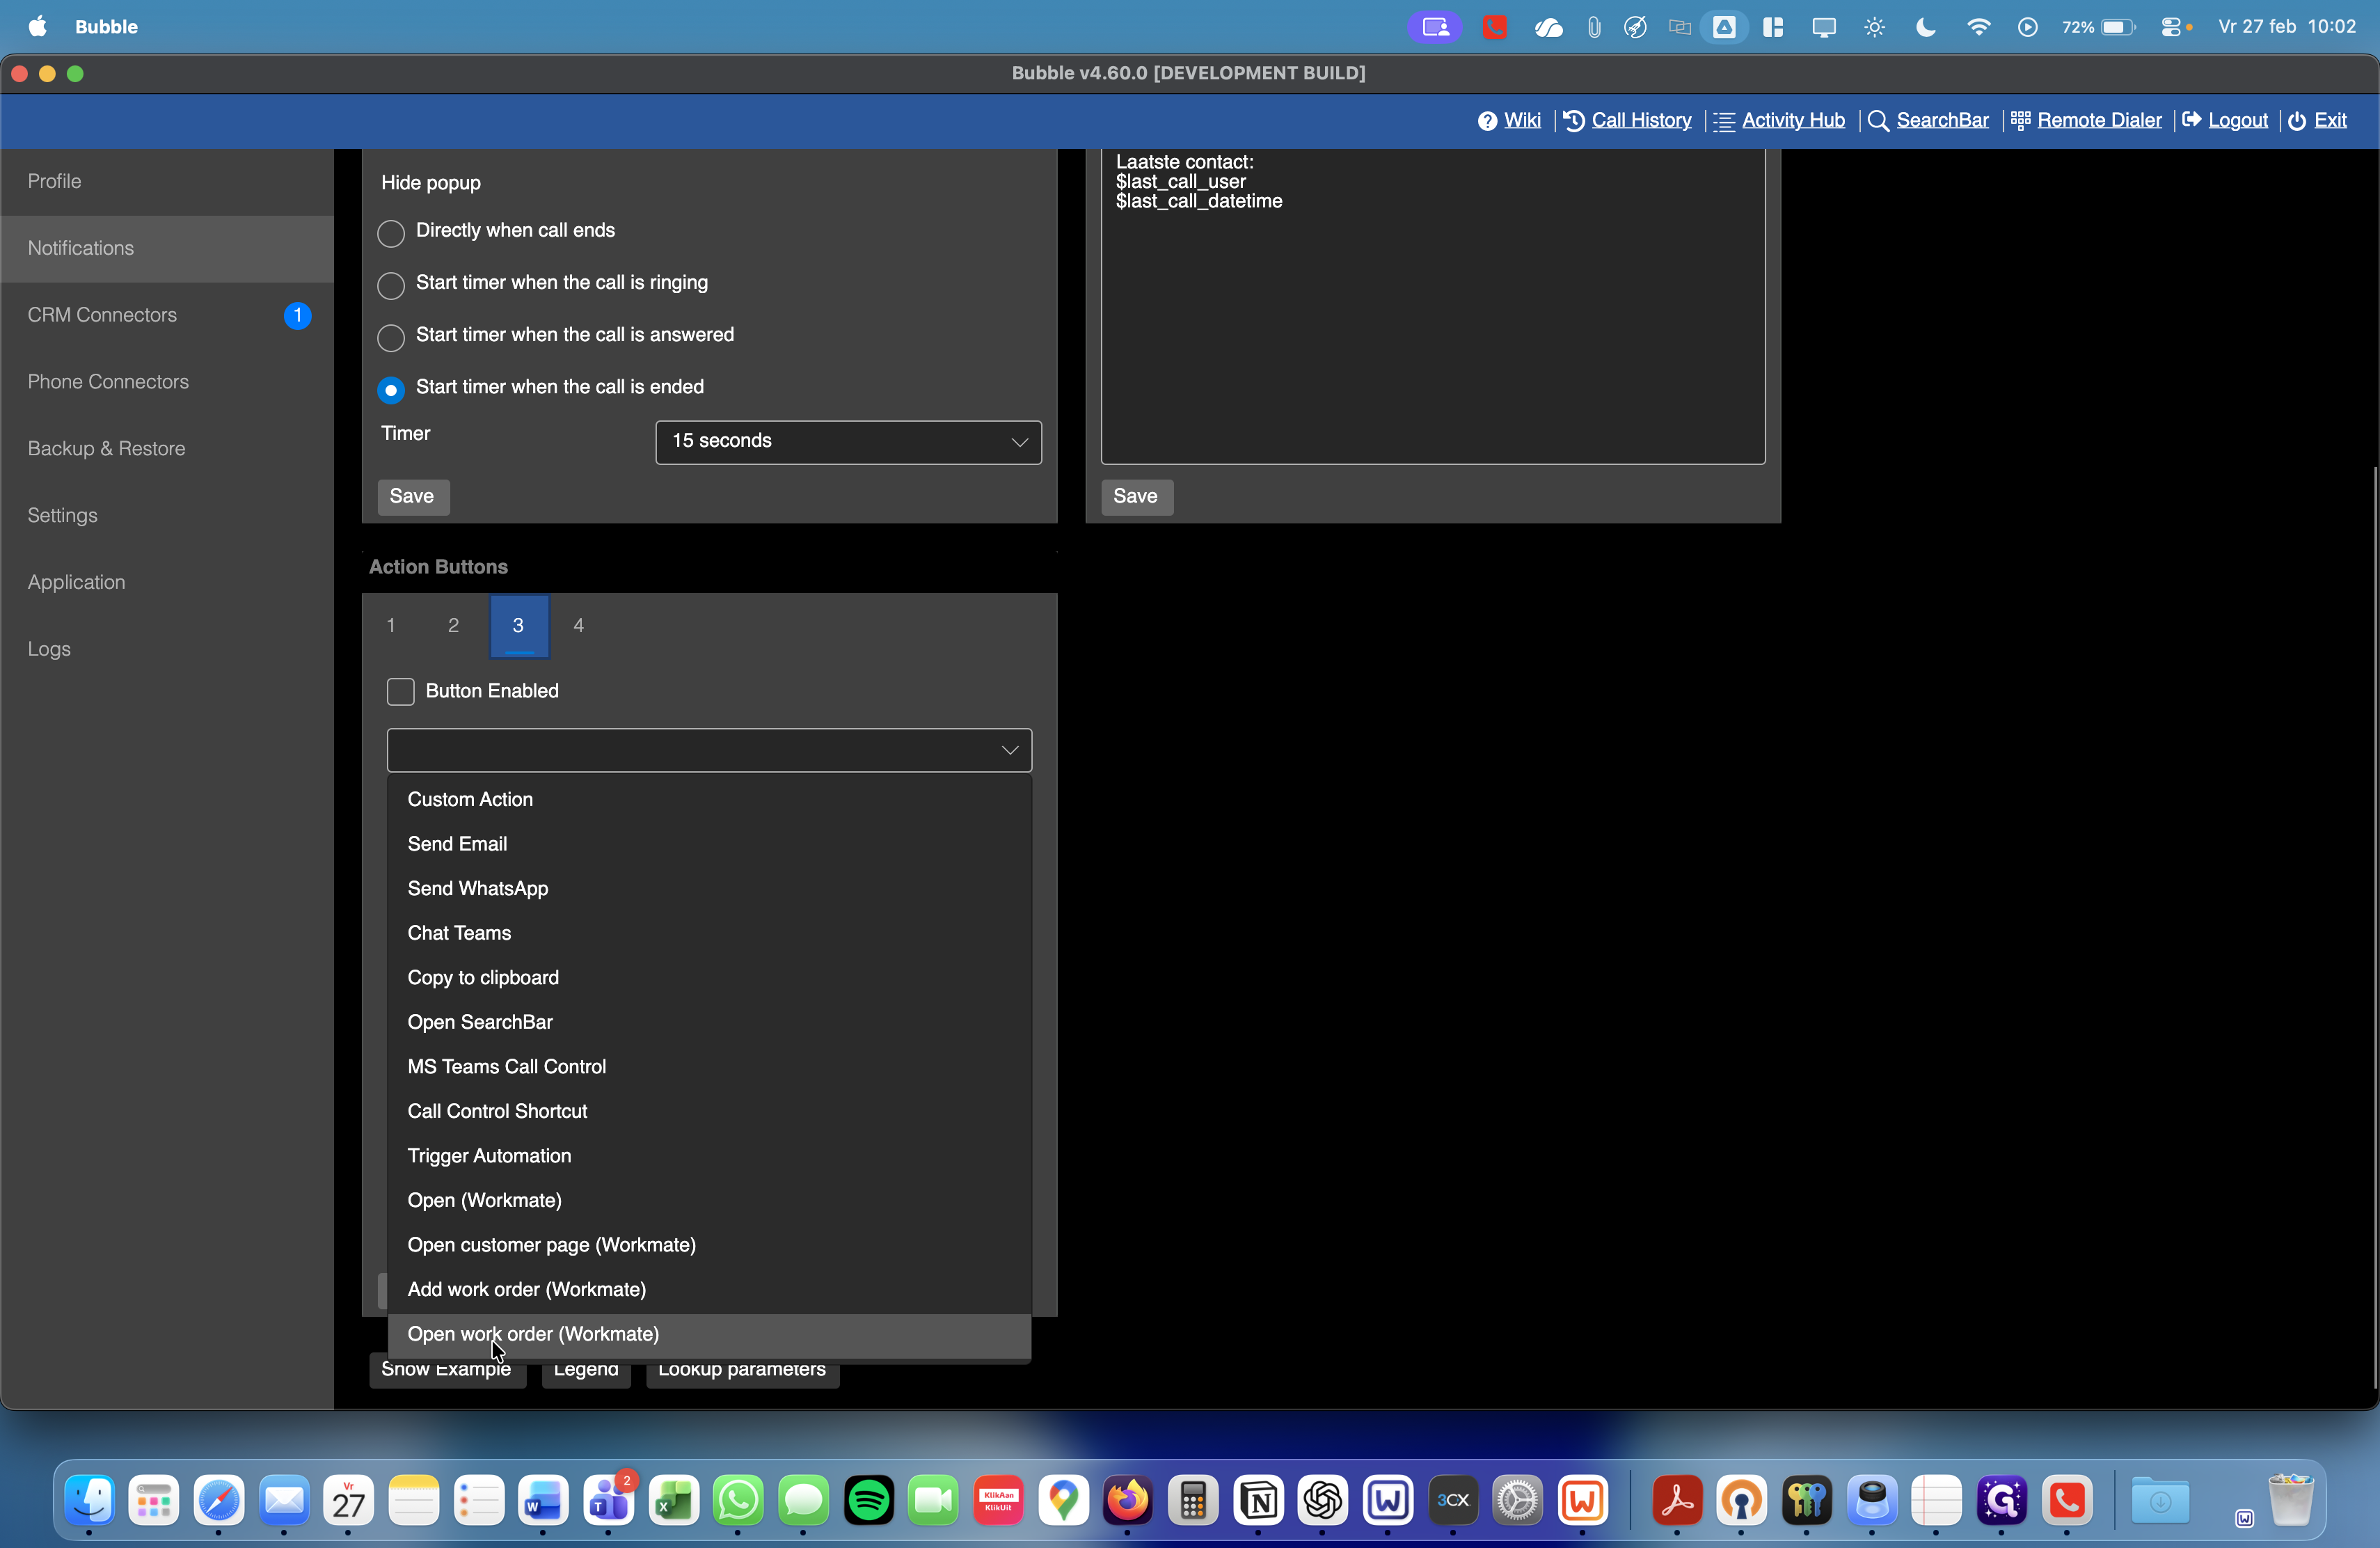The width and height of the screenshot is (2380, 1548).
Task: Click the SearchBar magnifier icon
Action: (x=1877, y=121)
